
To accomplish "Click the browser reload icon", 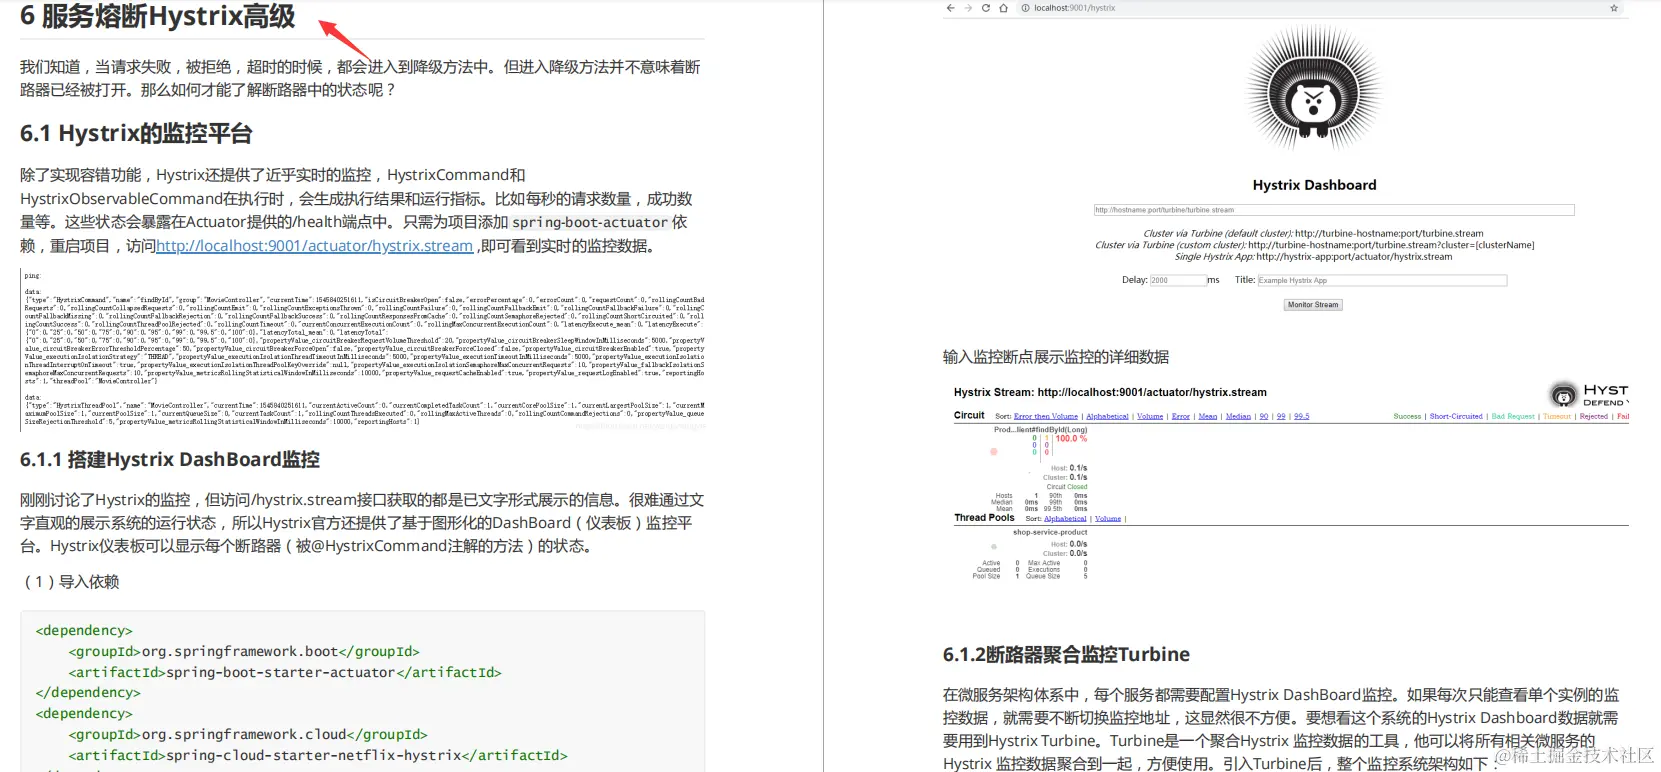I will (x=985, y=8).
